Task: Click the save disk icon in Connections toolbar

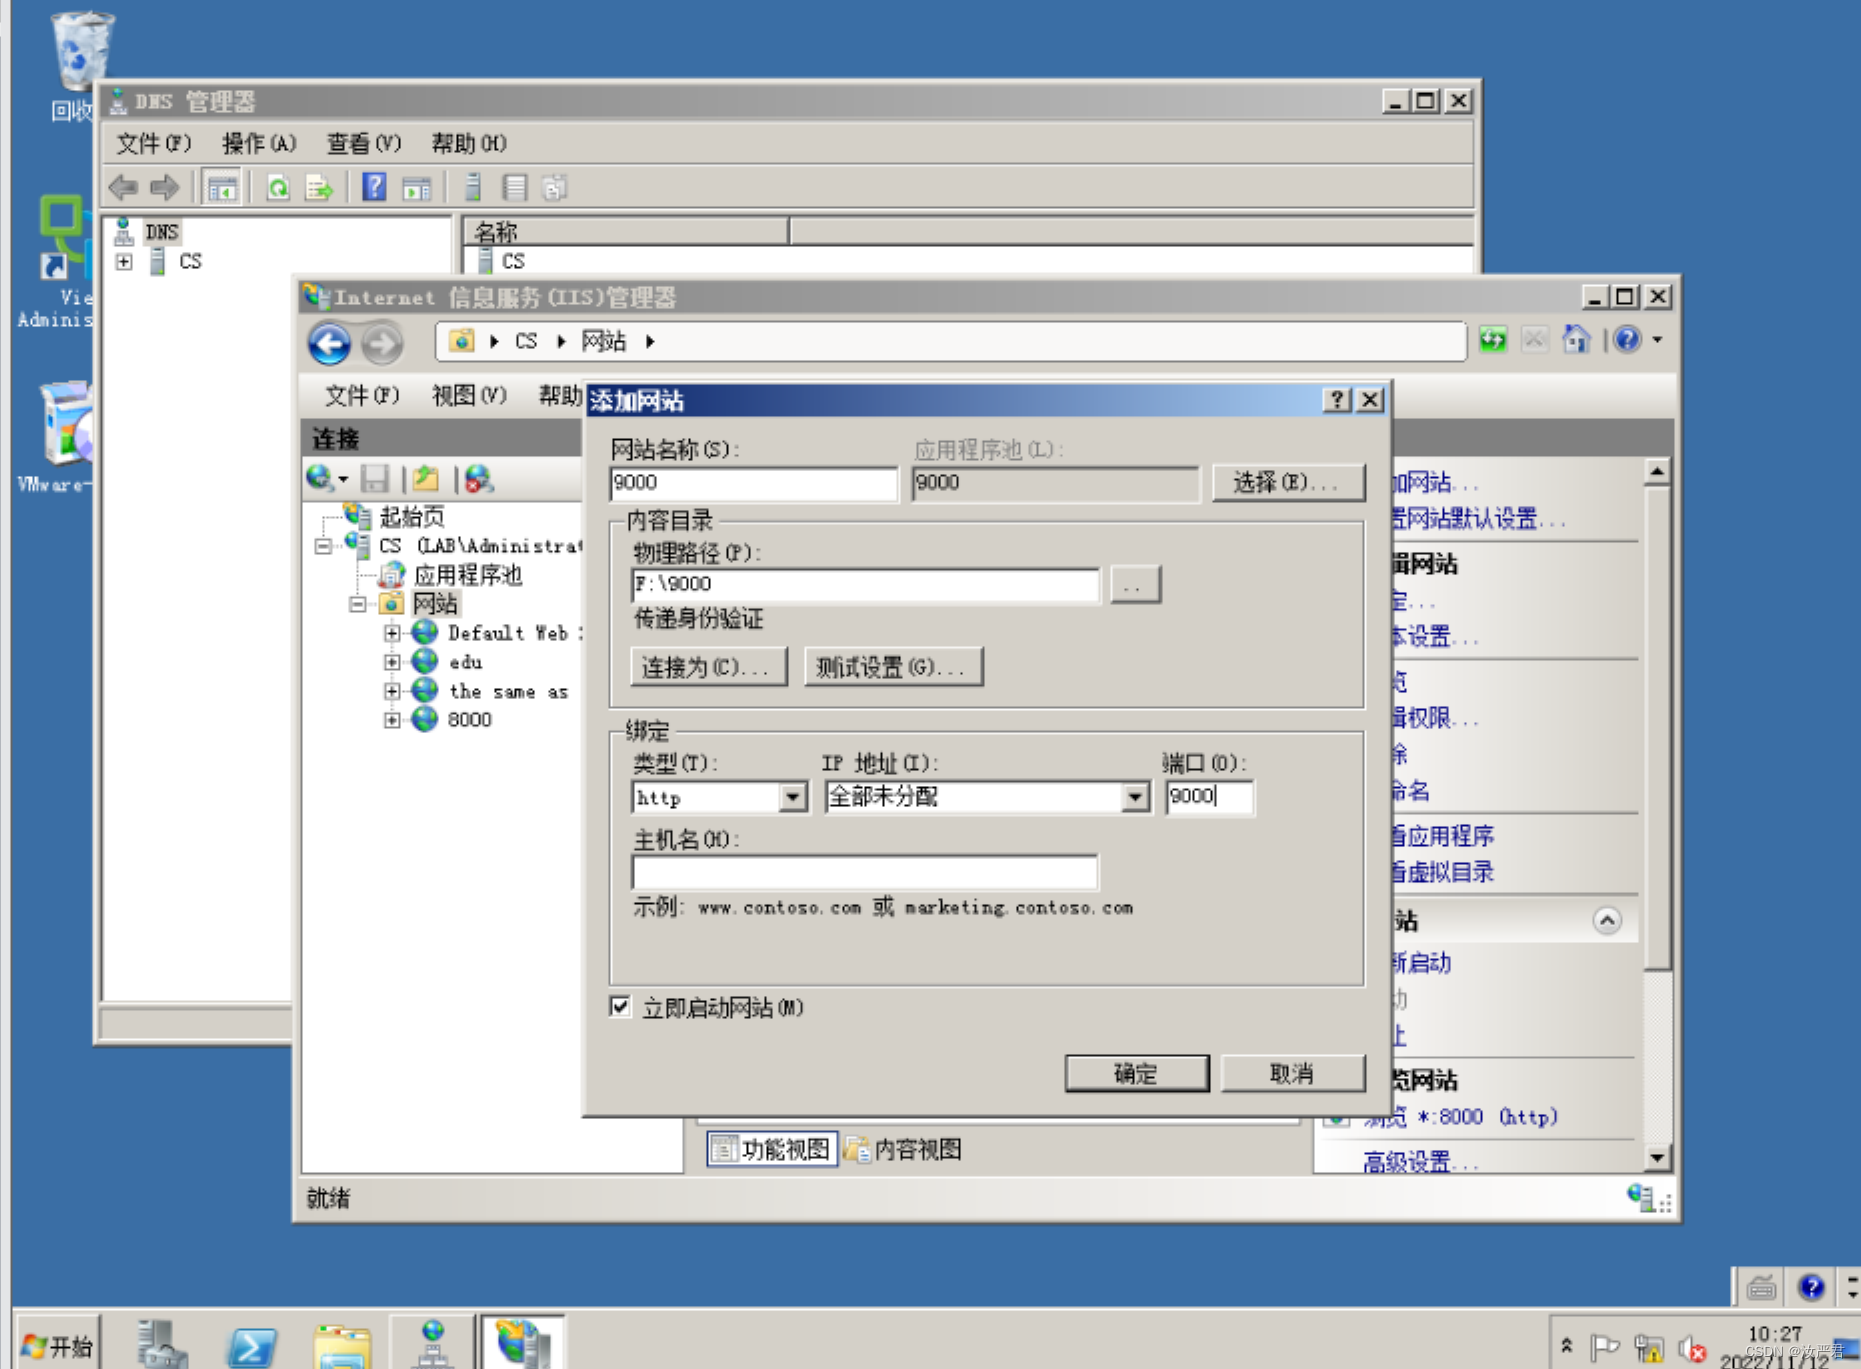Action: (x=374, y=478)
